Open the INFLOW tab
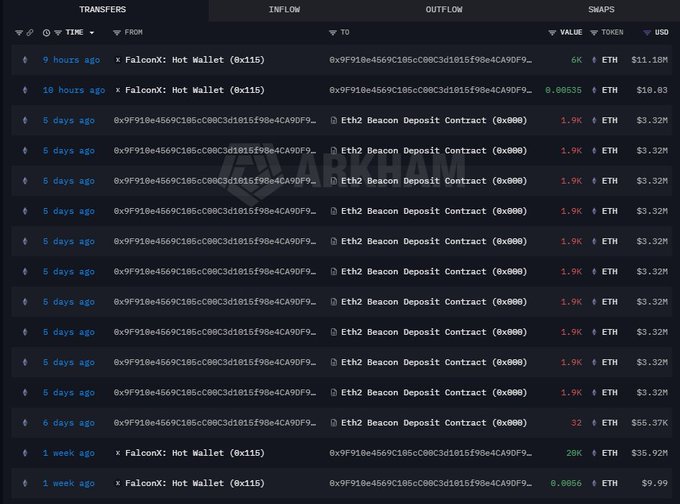This screenshot has width=680, height=504. pos(284,10)
